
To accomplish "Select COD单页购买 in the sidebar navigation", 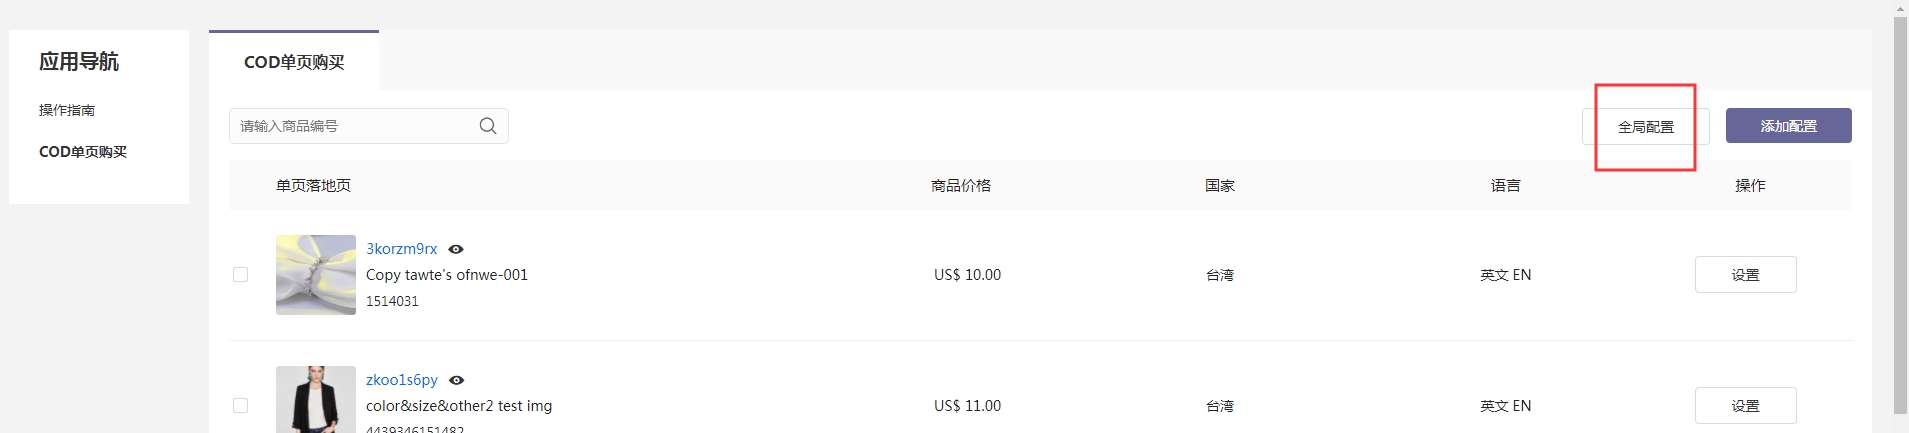I will pos(83,152).
